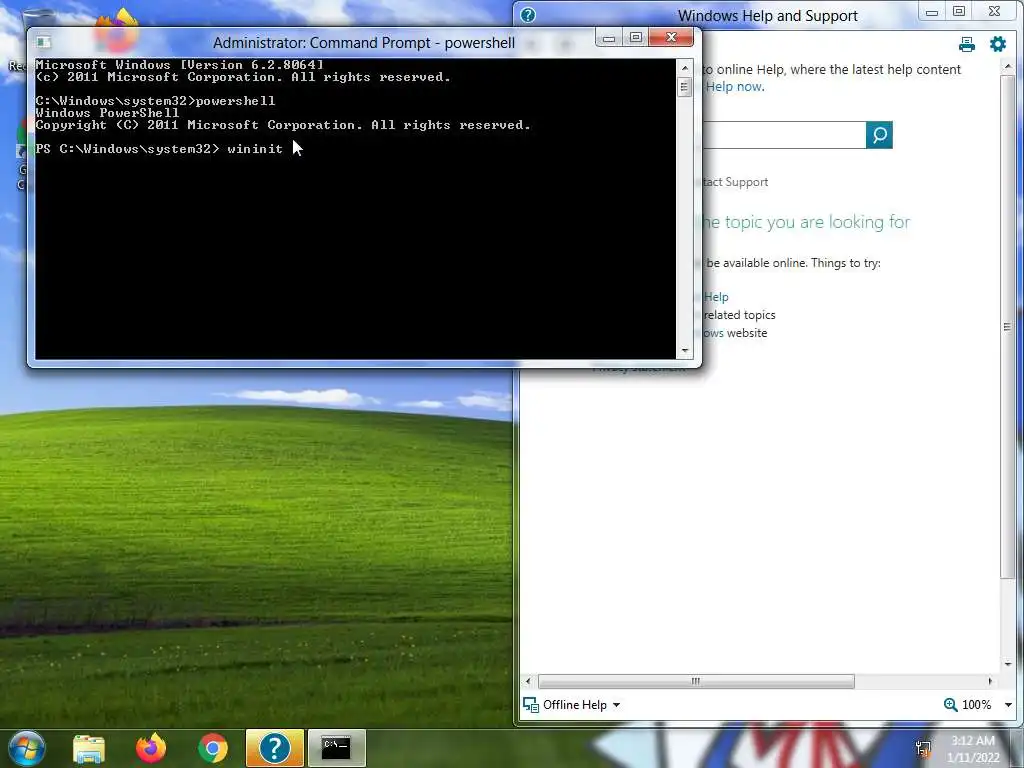1024x768 pixels.
Task: Click the Help horizontal scrollbar right arrow
Action: click(x=990, y=682)
